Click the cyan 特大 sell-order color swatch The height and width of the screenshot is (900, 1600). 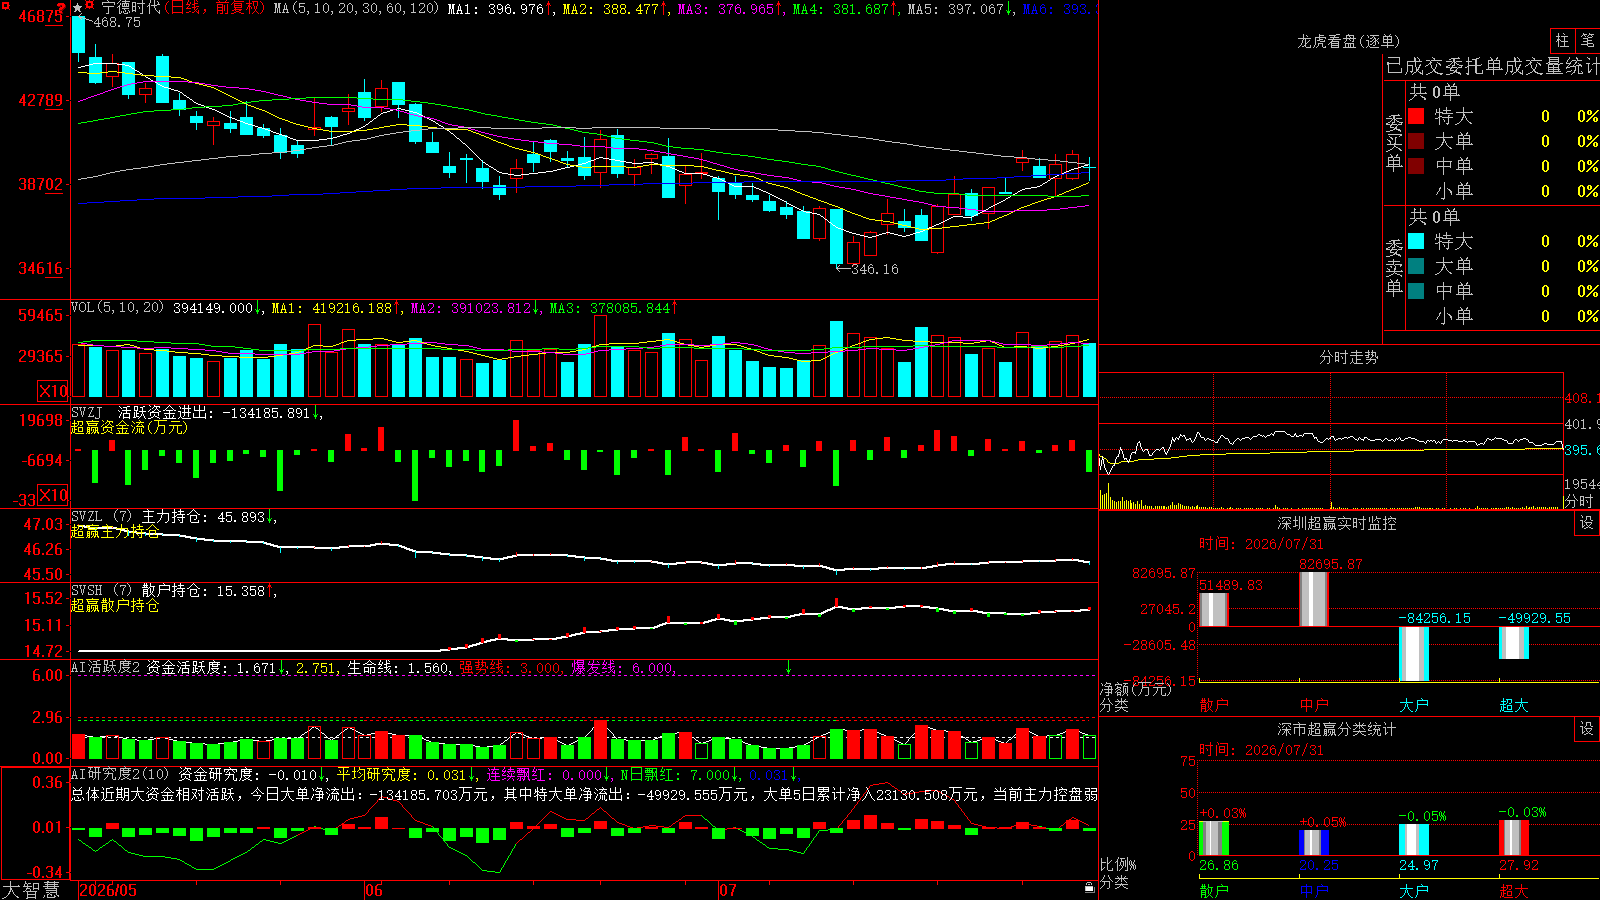[x=1416, y=241]
